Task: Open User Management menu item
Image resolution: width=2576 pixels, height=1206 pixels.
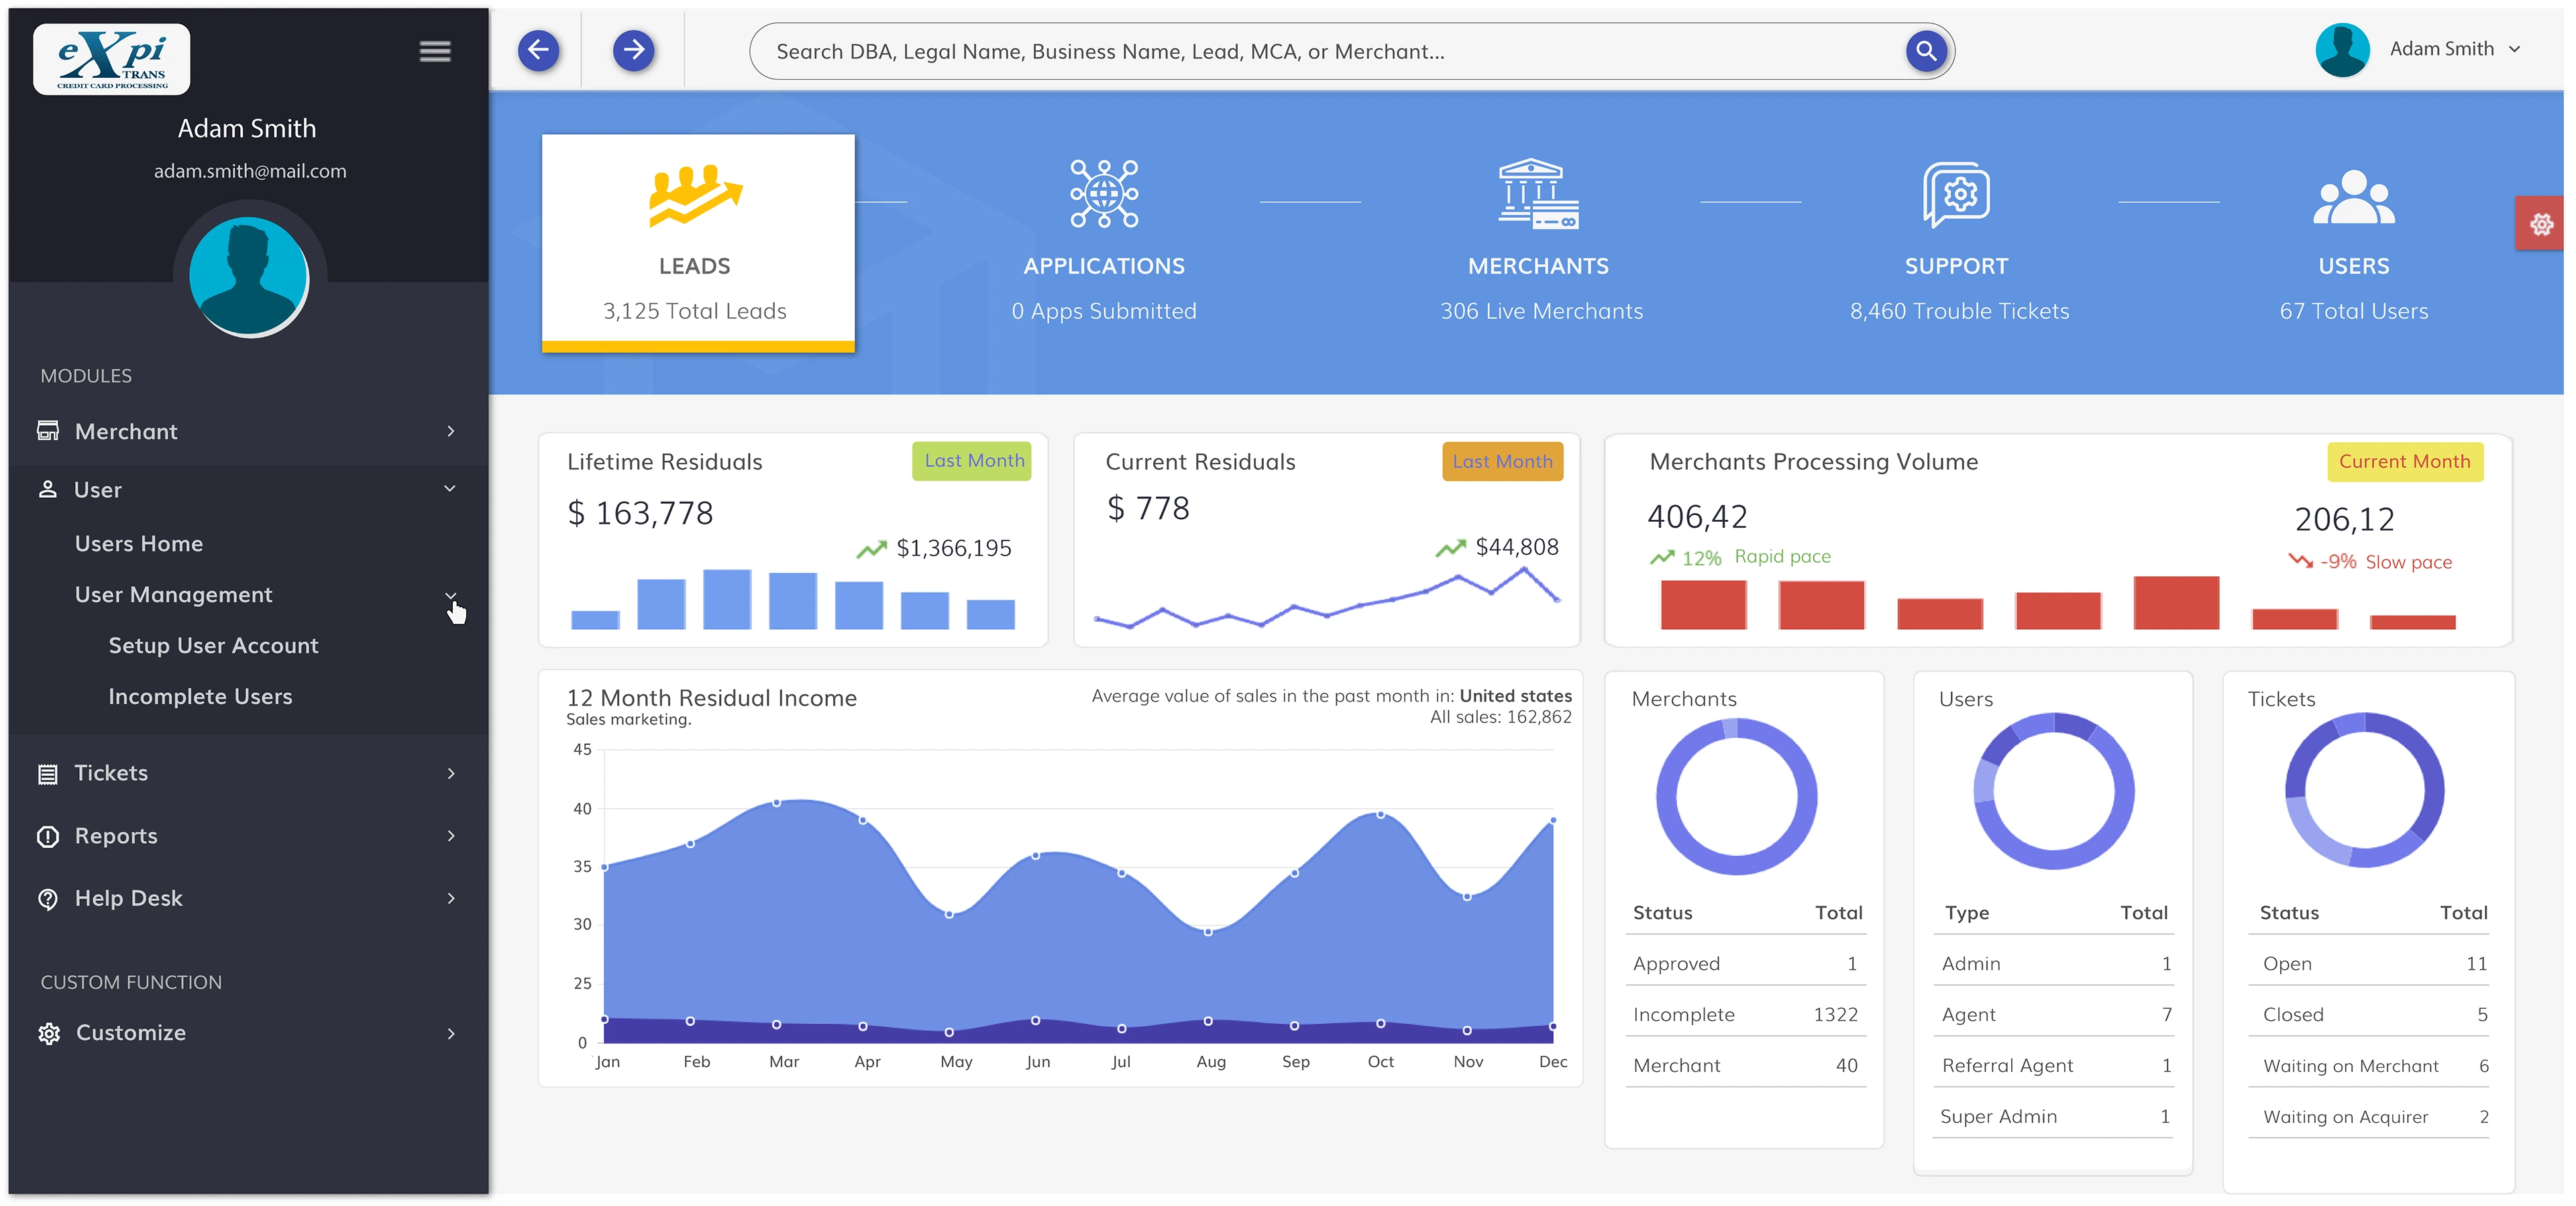Action: click(x=173, y=594)
